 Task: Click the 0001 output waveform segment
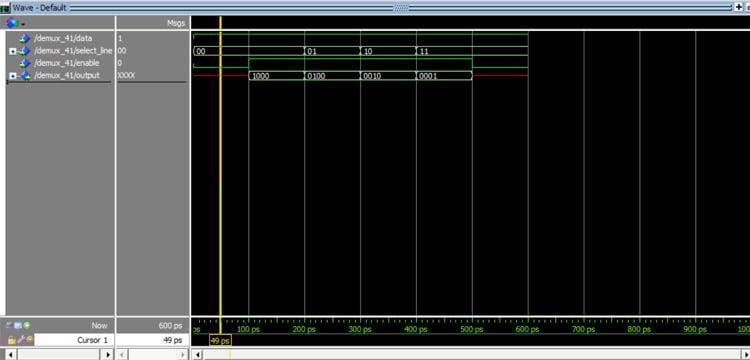pyautogui.click(x=444, y=76)
